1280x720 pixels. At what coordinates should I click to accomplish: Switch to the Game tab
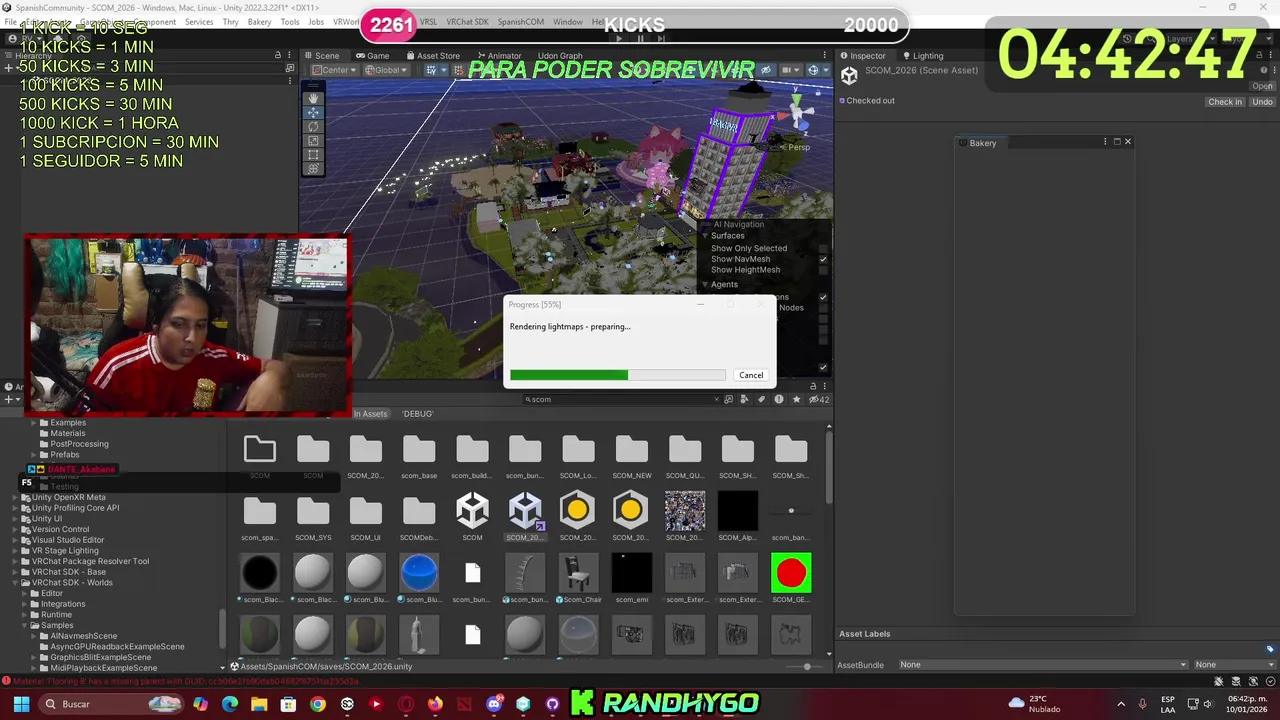pos(372,56)
